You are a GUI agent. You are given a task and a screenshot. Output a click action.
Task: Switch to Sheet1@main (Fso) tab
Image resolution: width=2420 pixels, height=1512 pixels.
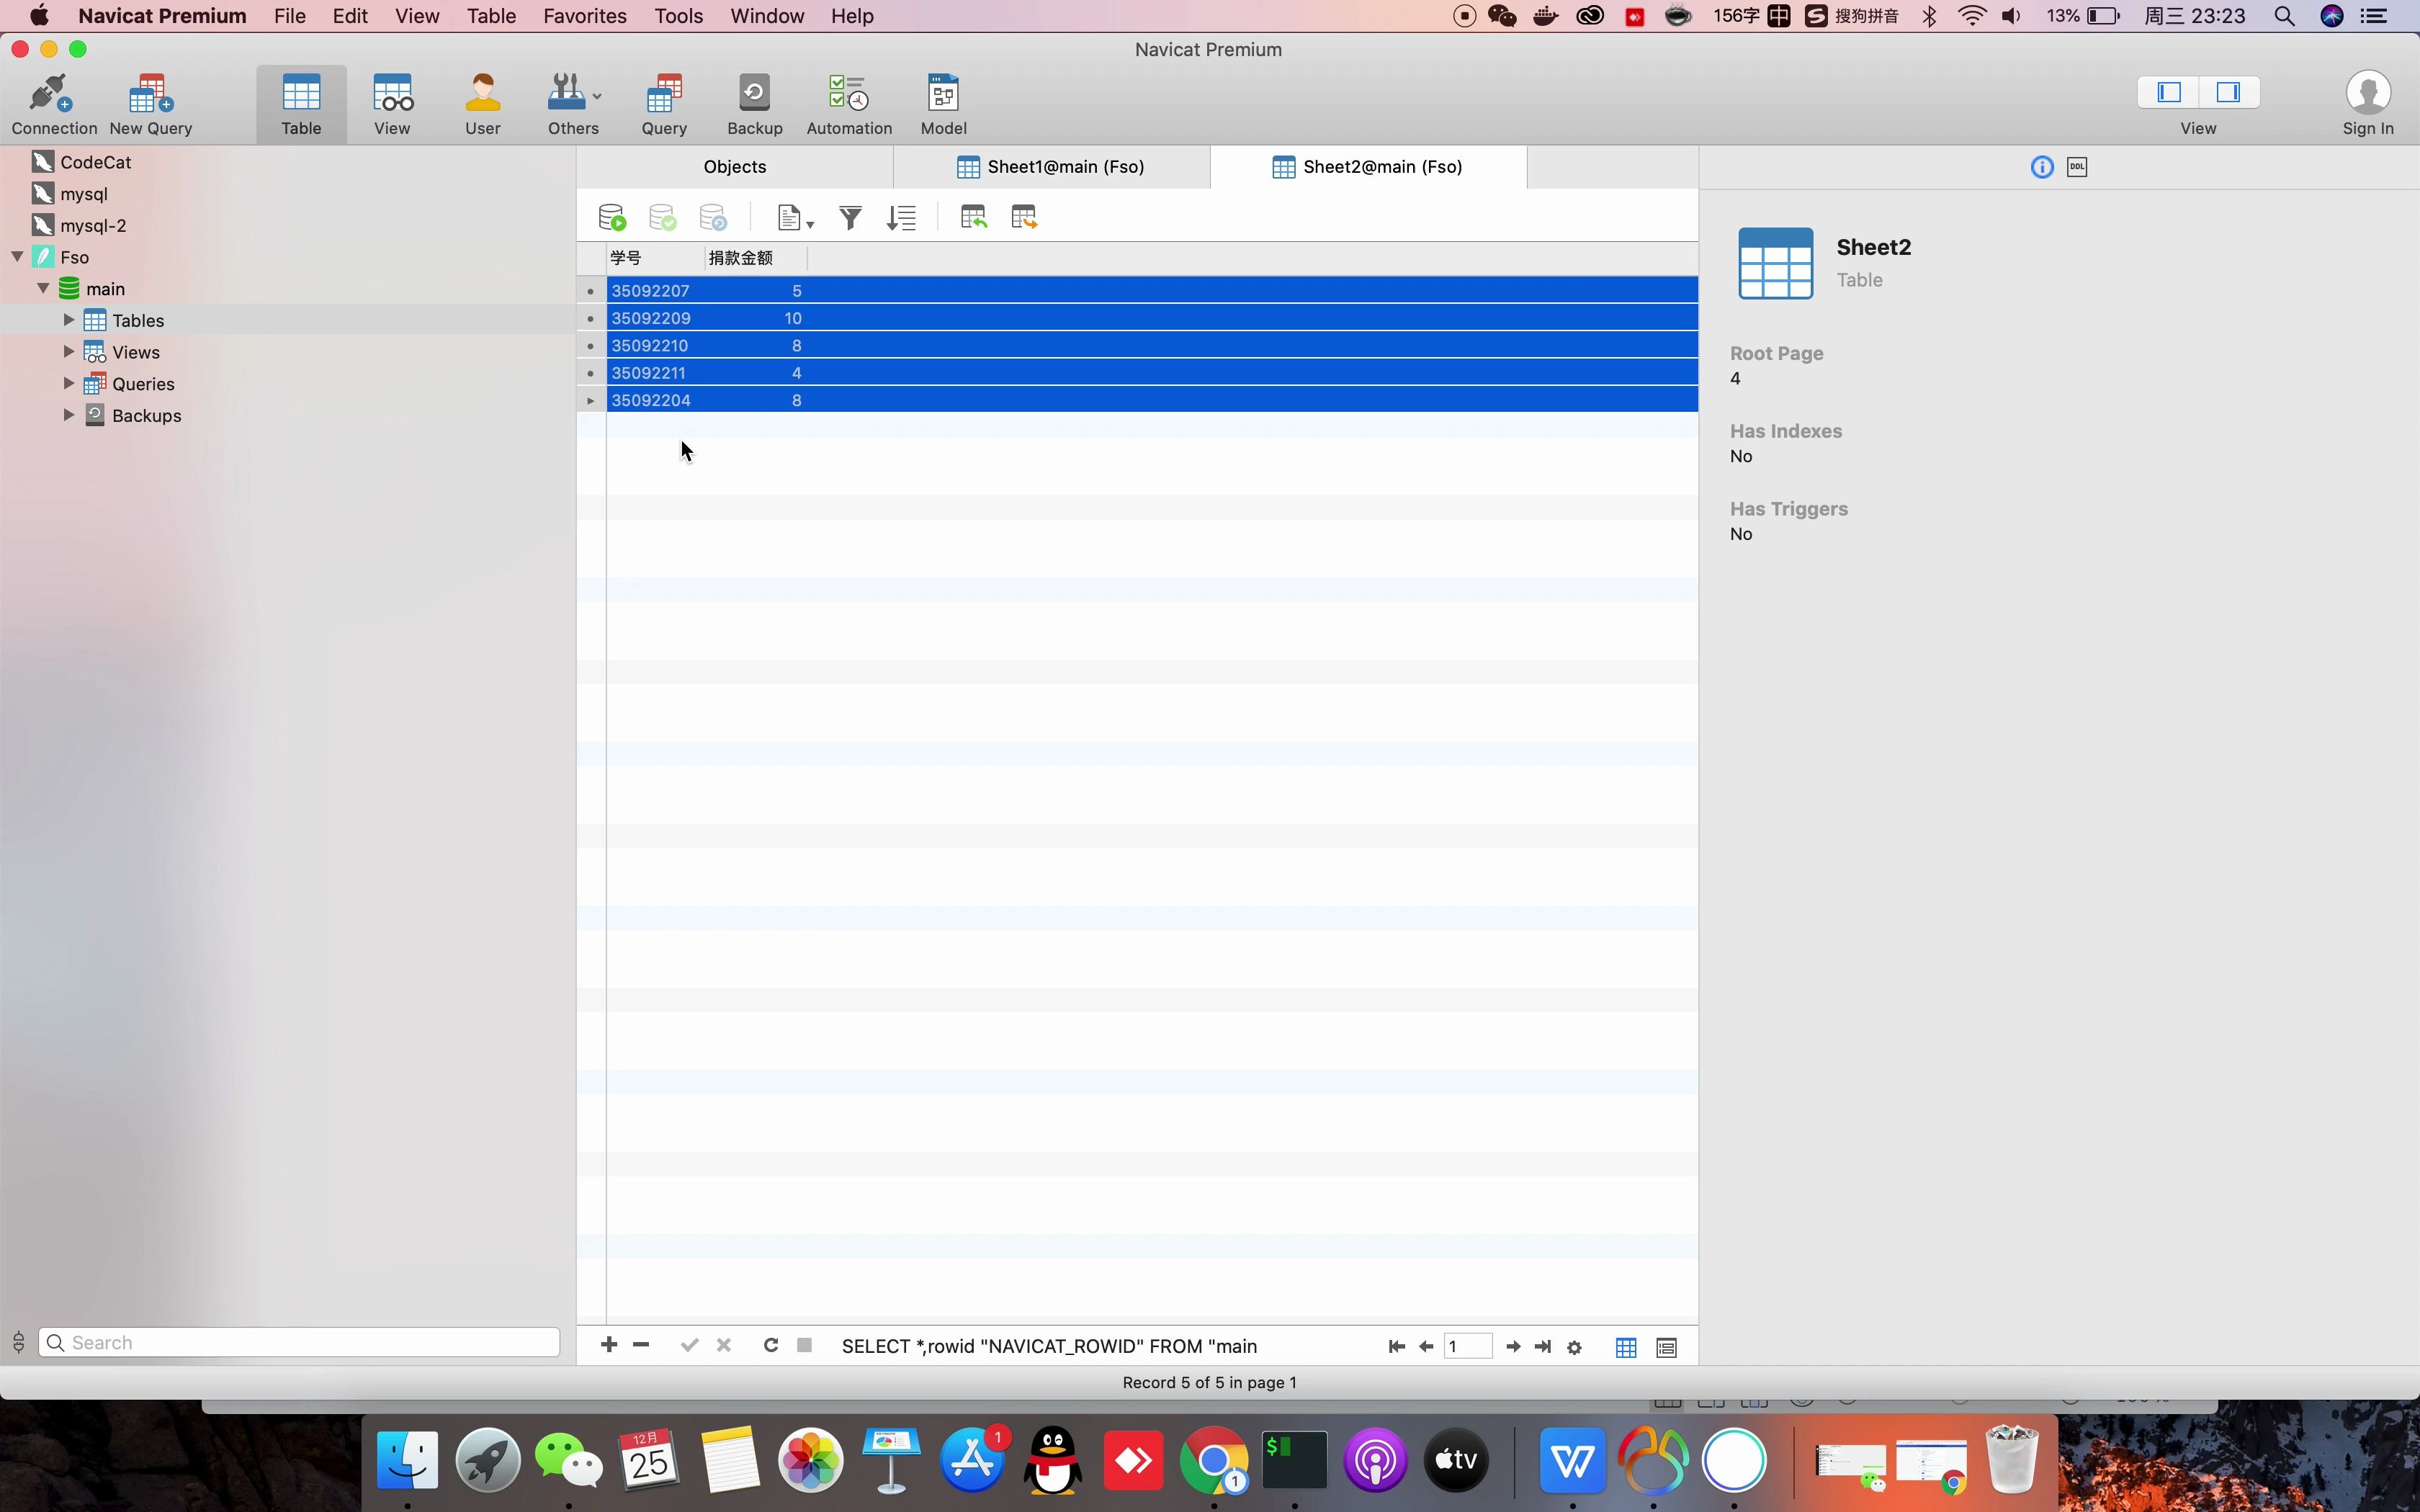(1052, 167)
